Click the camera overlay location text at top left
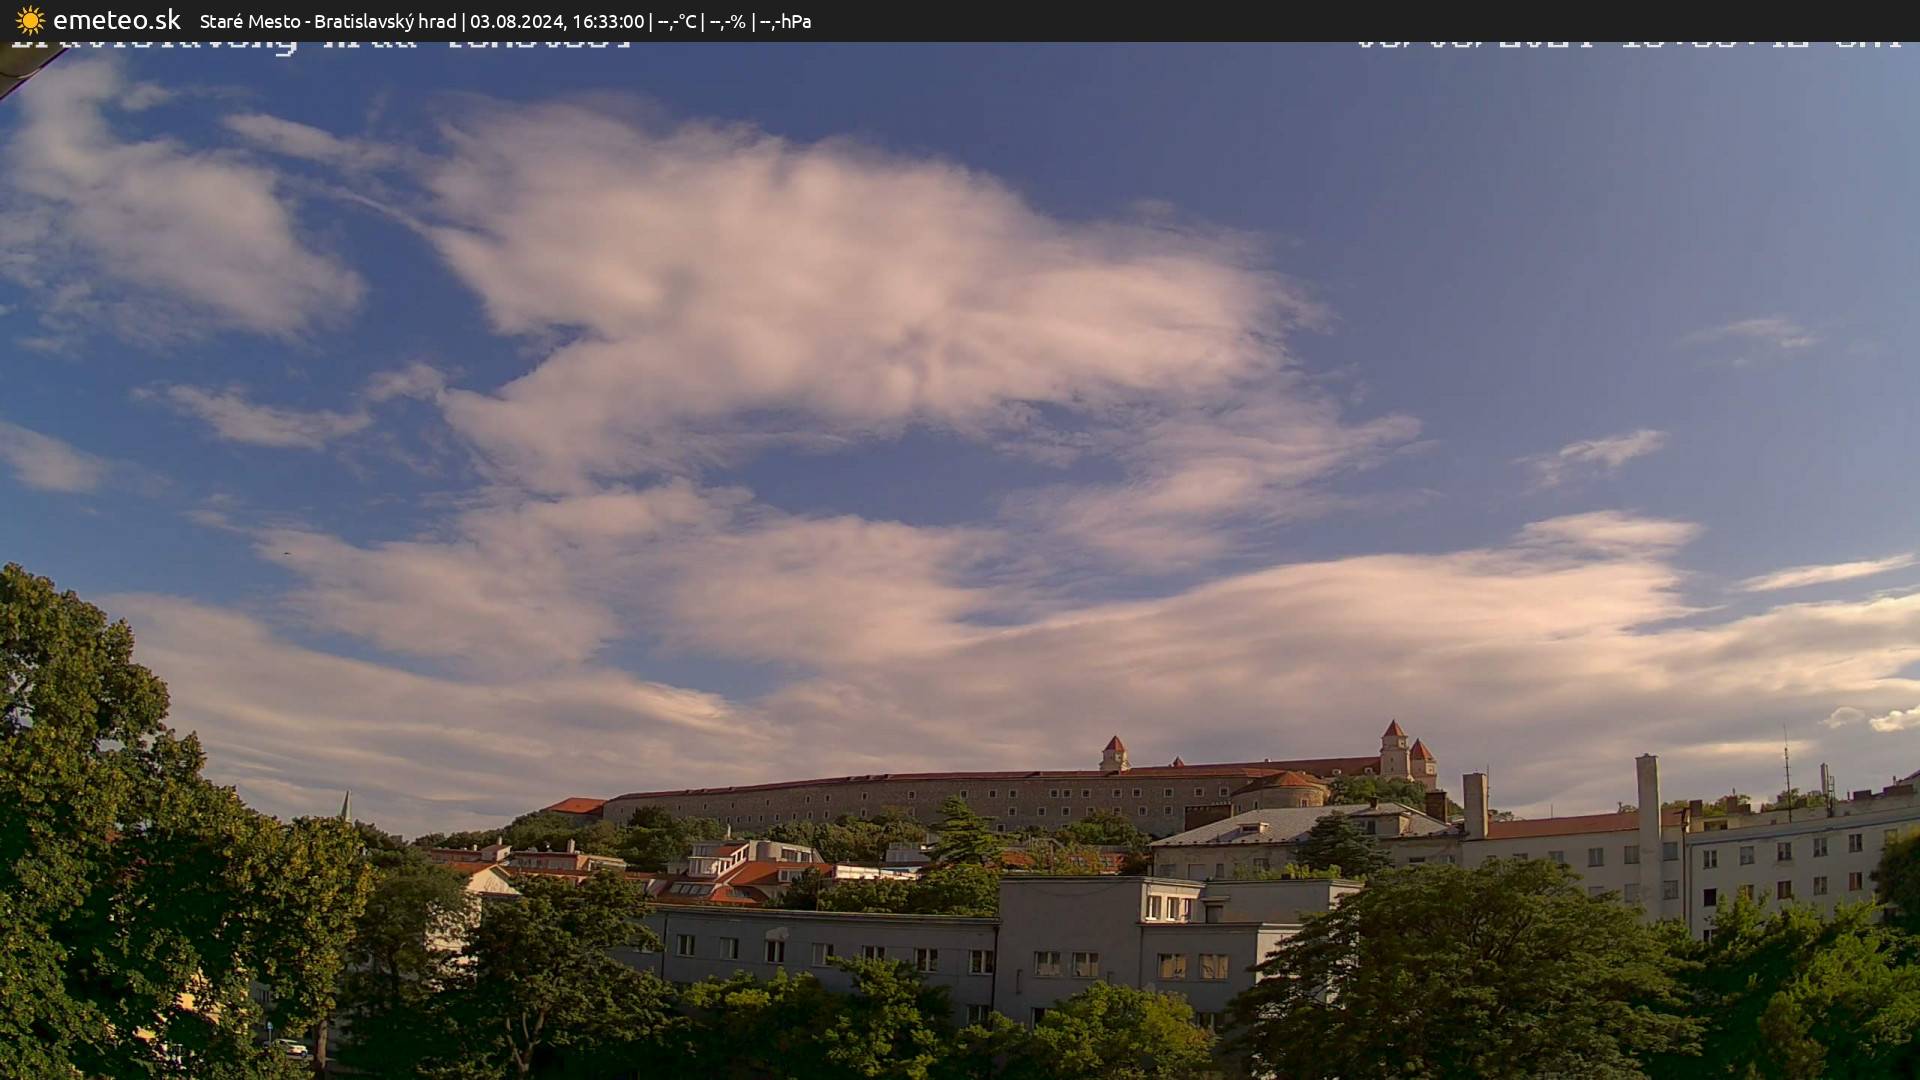This screenshot has height=1080, width=1920. pos(320,46)
